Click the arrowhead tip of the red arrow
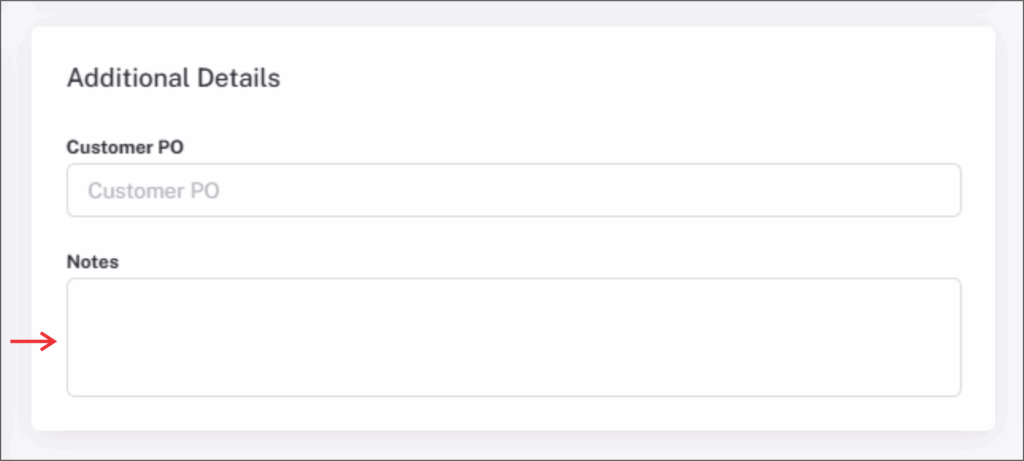Screen dimensions: 1024x461 pos(55,343)
